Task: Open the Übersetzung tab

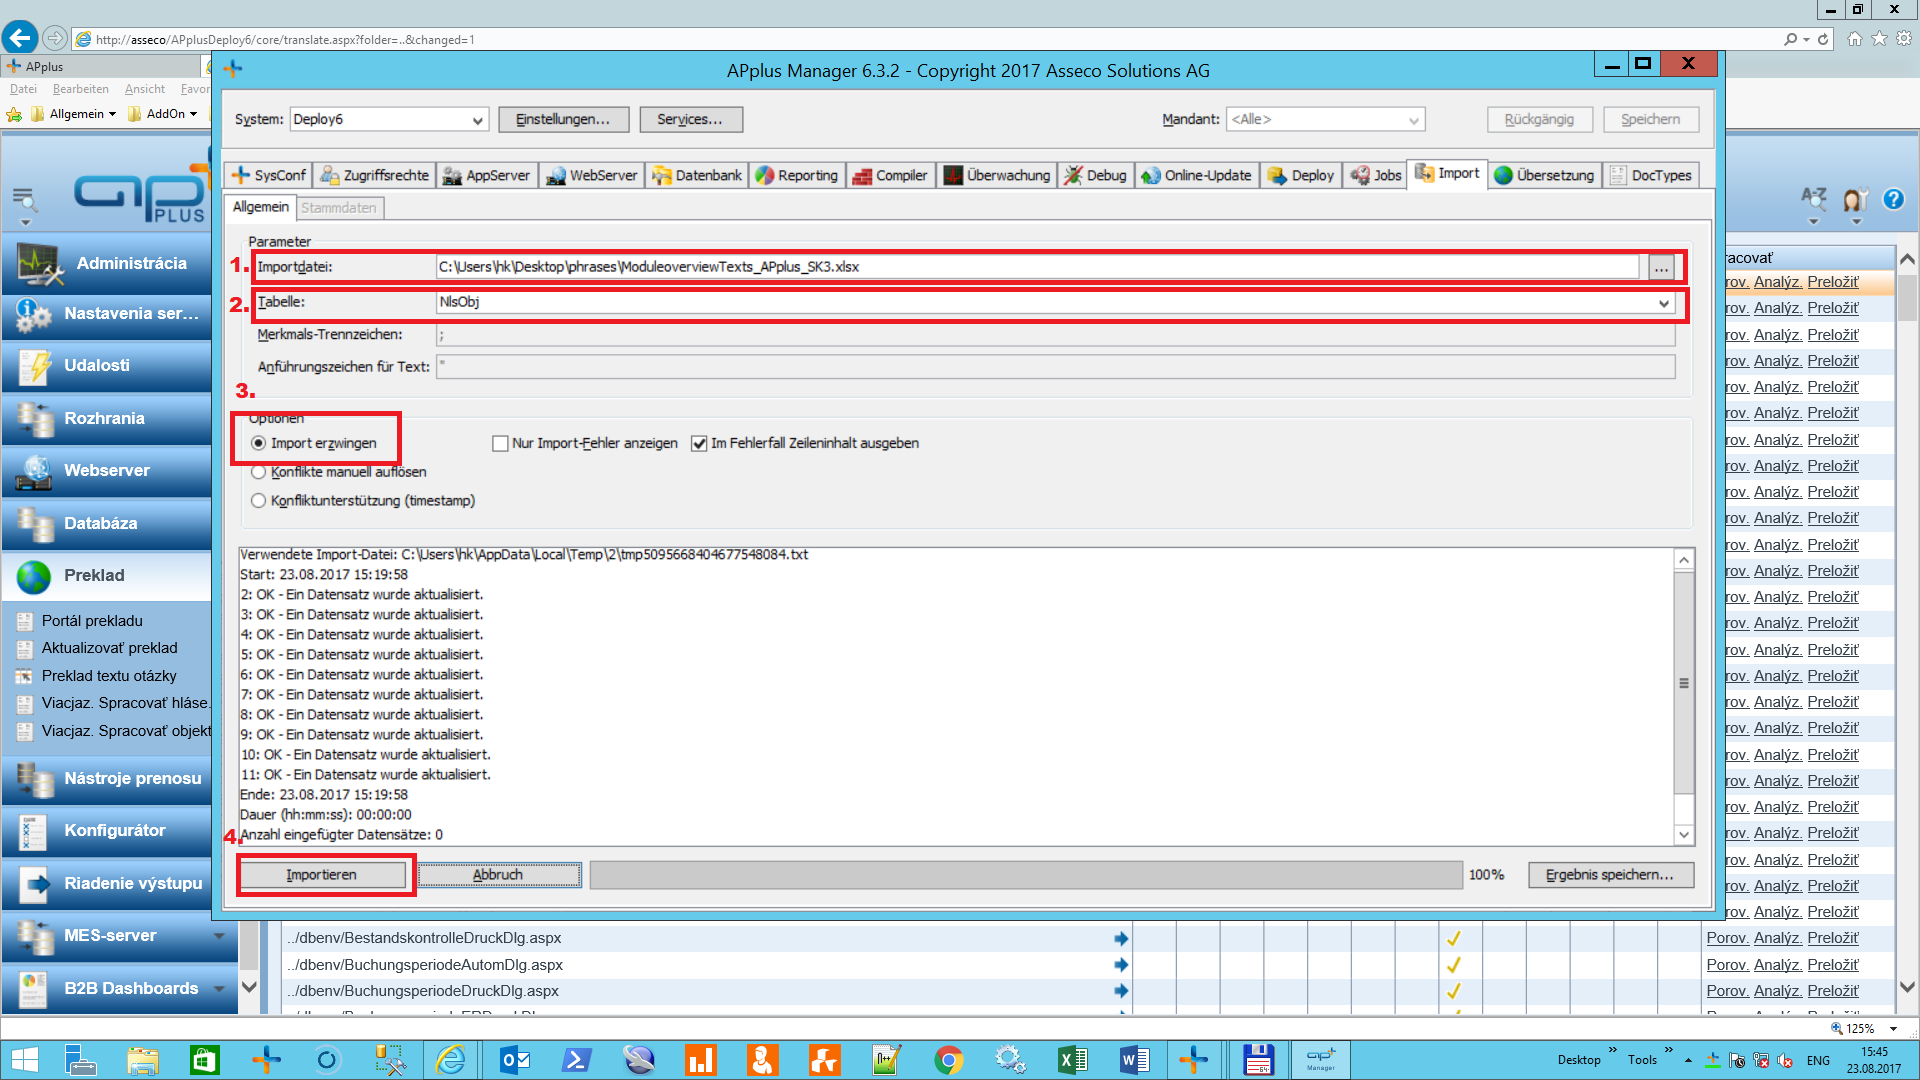Action: tap(1544, 175)
